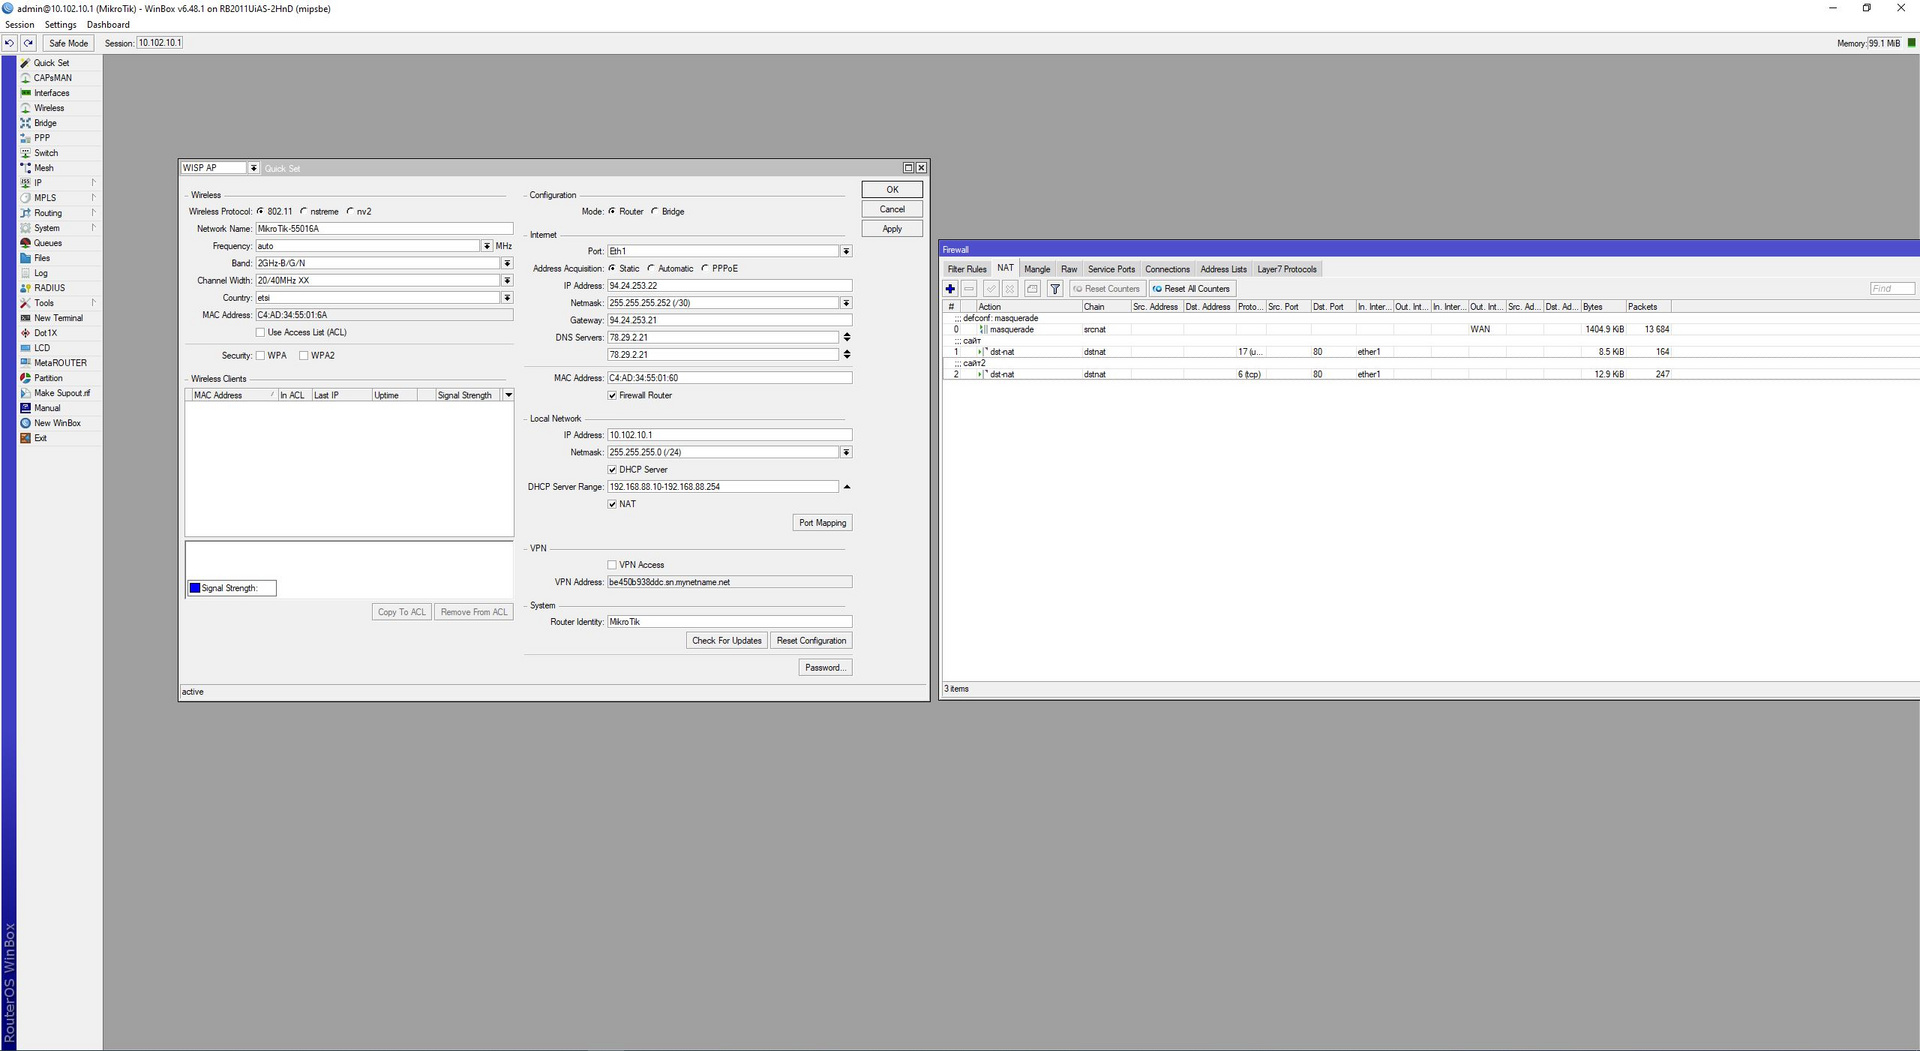Viewport: 1920px width, 1051px height.
Task: Select 802.11 wireless protocol radio
Action: [x=260, y=212]
